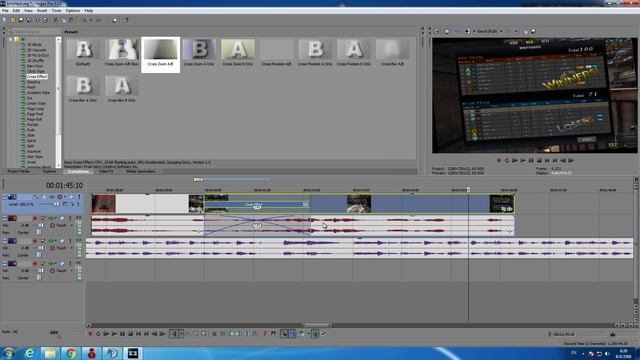Select Page Peel in the transitions list
640x360 pixels.
[x=35, y=114]
